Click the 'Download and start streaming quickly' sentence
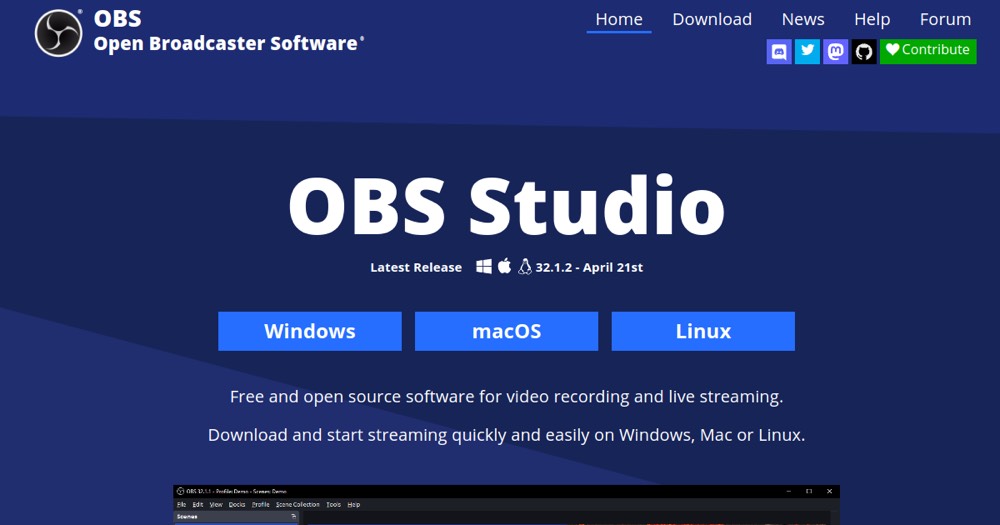This screenshot has width=1000, height=525. [x=506, y=435]
